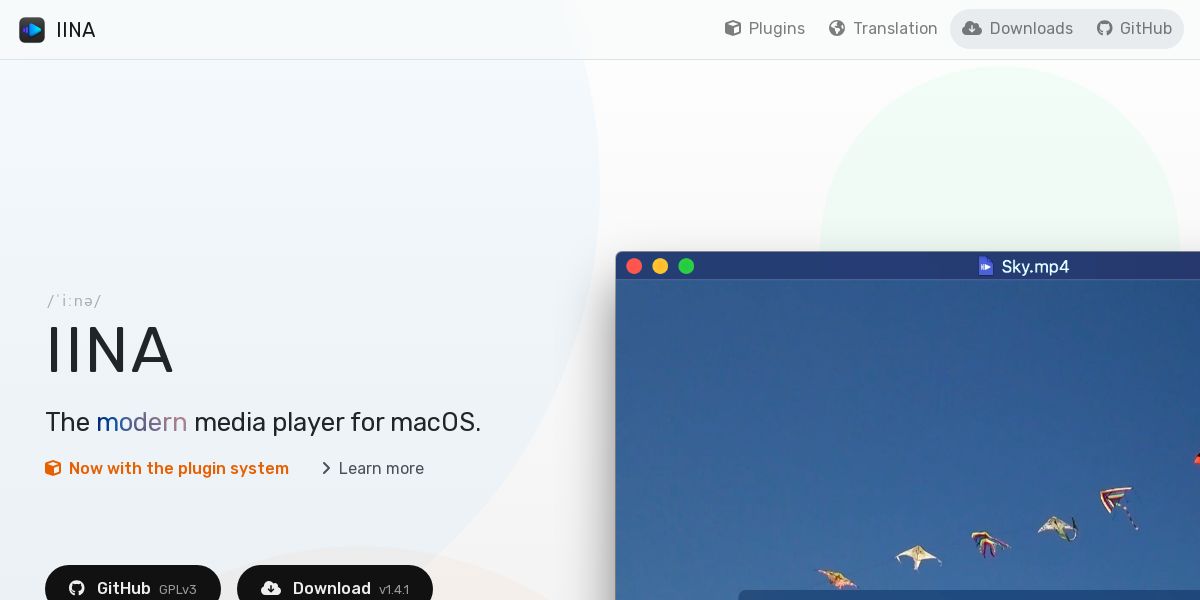Click the IINA site title text
The image size is (1200, 600).
tap(76, 30)
